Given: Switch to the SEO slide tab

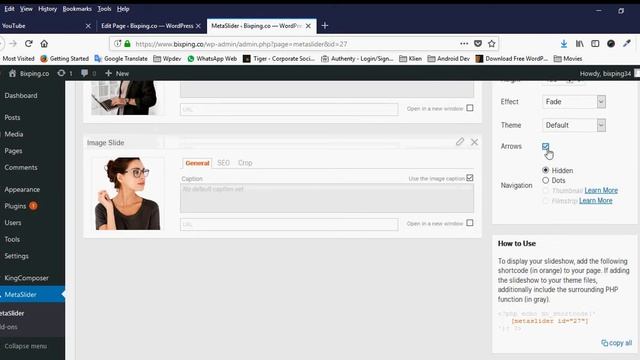Looking at the screenshot, I should (x=223, y=163).
